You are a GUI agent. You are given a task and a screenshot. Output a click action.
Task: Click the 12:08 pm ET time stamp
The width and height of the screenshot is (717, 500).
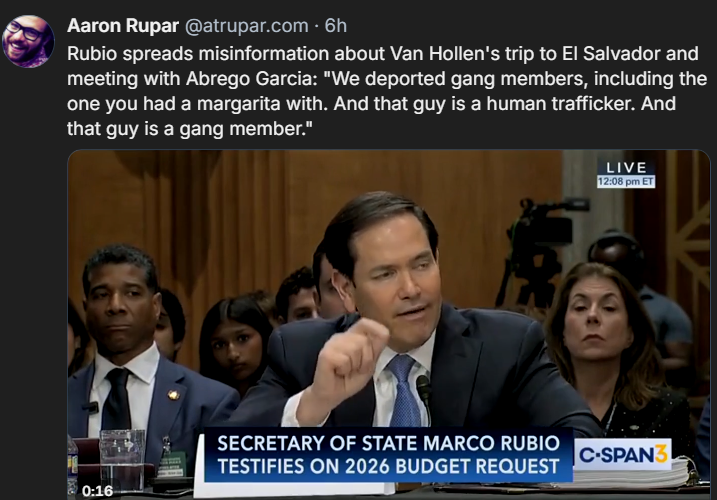(626, 182)
